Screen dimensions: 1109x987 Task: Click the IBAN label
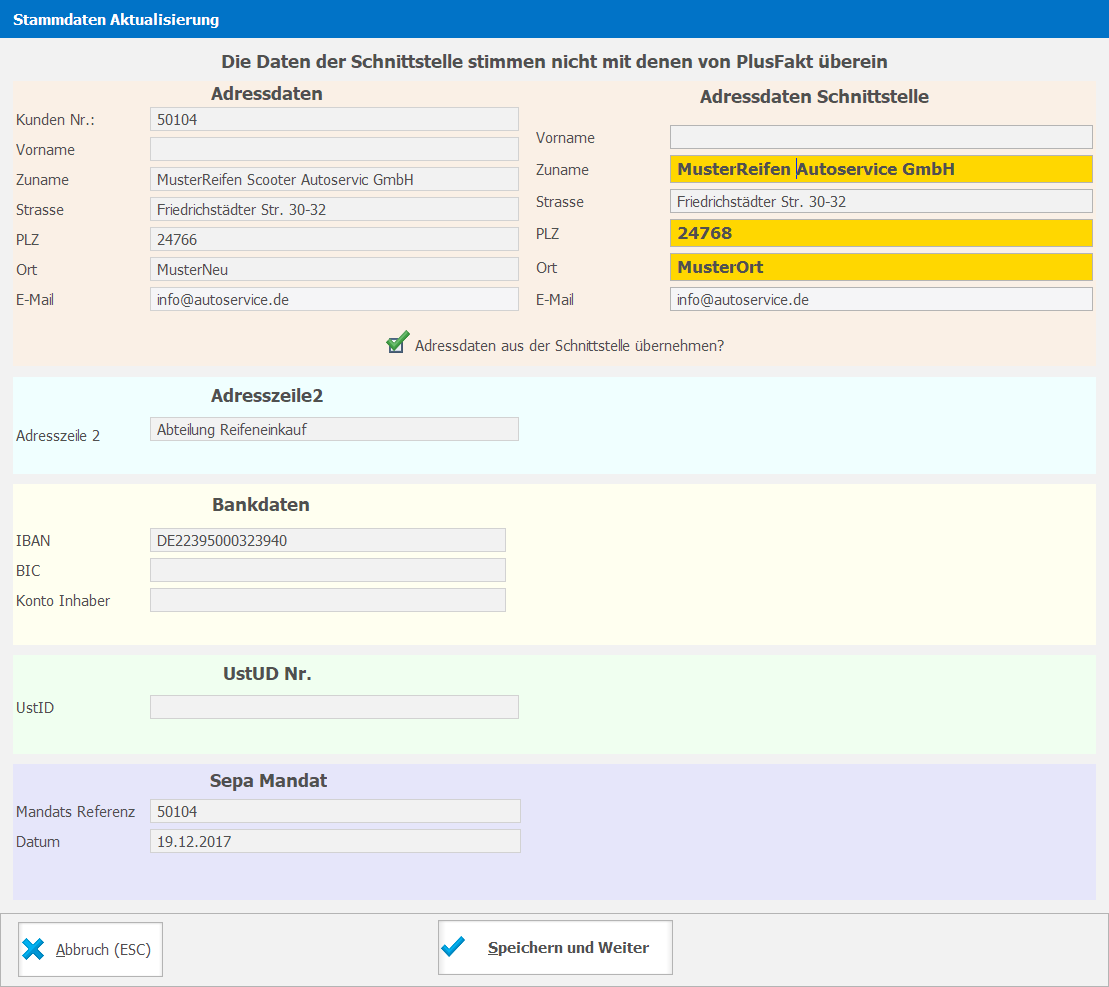tap(33, 541)
